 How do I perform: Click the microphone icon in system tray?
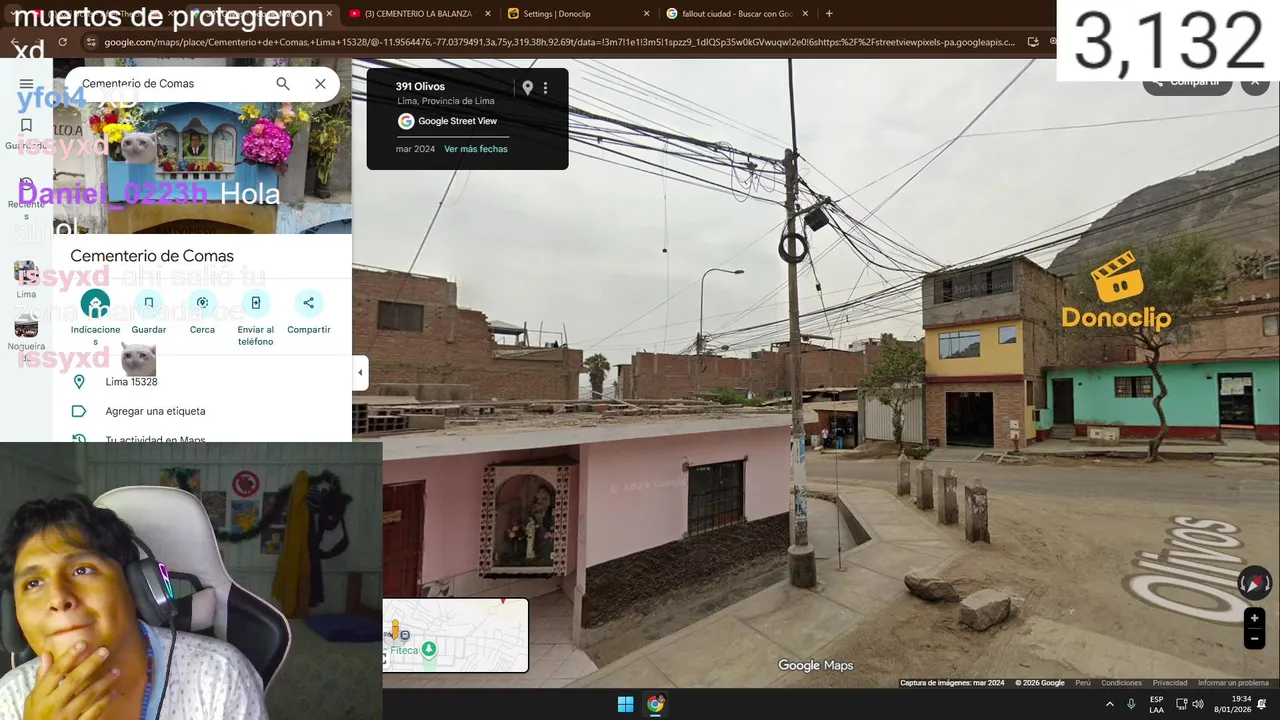[x=1131, y=704]
